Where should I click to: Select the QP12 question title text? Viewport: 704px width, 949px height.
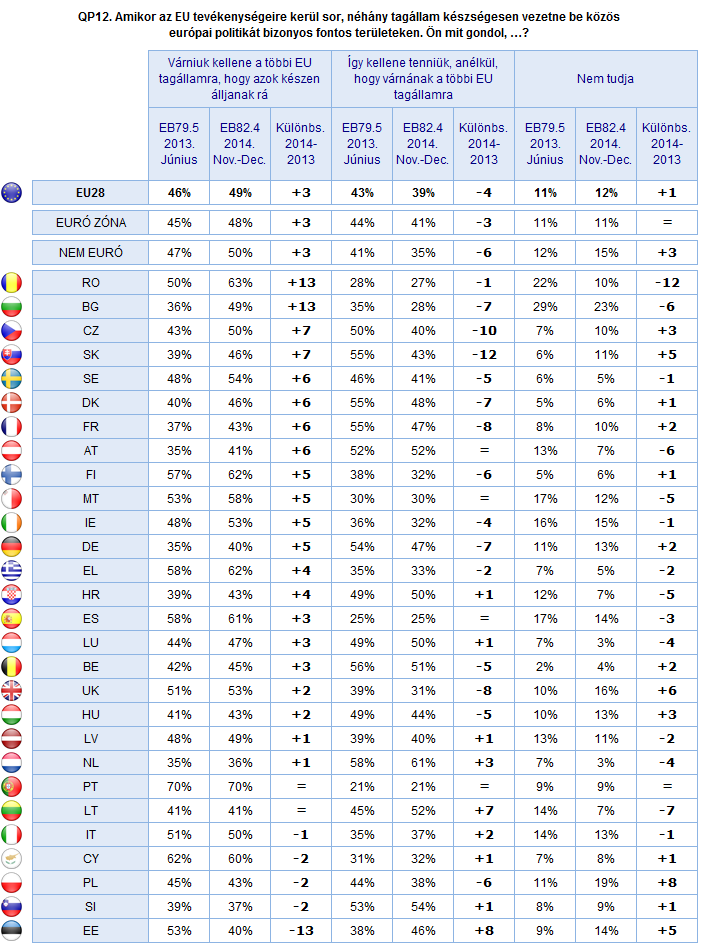point(349,25)
